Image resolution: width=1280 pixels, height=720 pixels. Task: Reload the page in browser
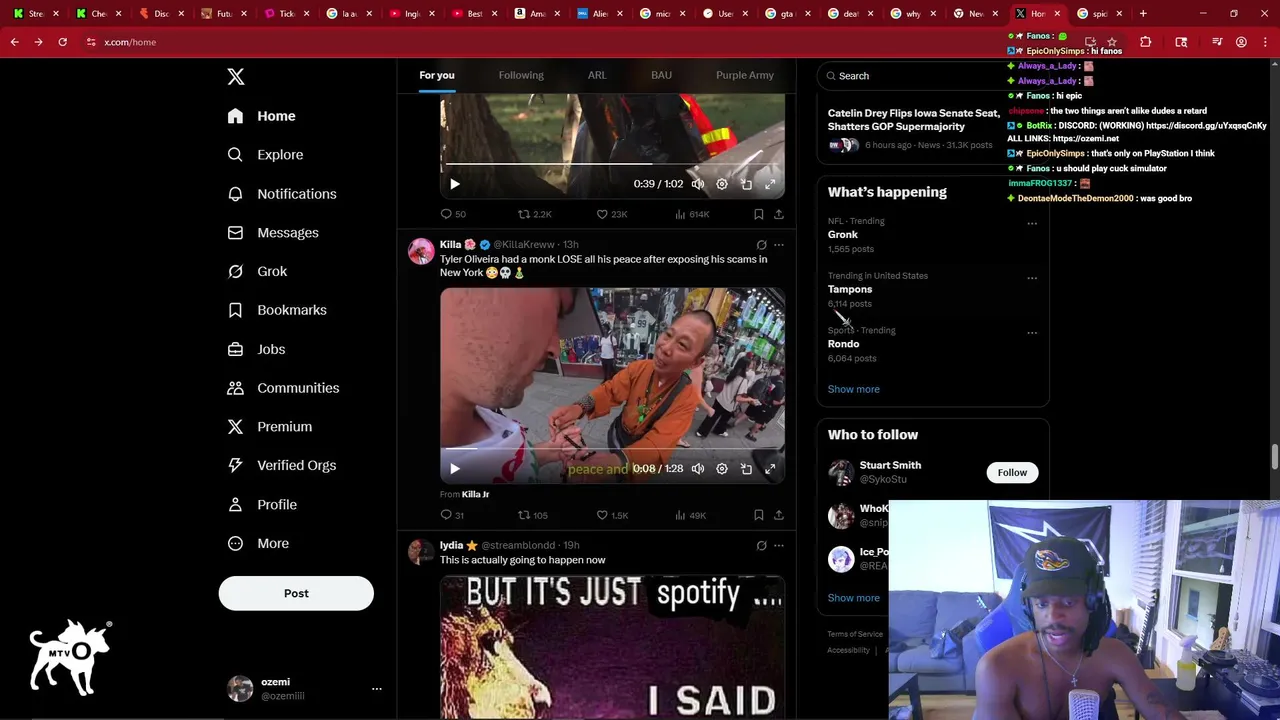(x=62, y=42)
